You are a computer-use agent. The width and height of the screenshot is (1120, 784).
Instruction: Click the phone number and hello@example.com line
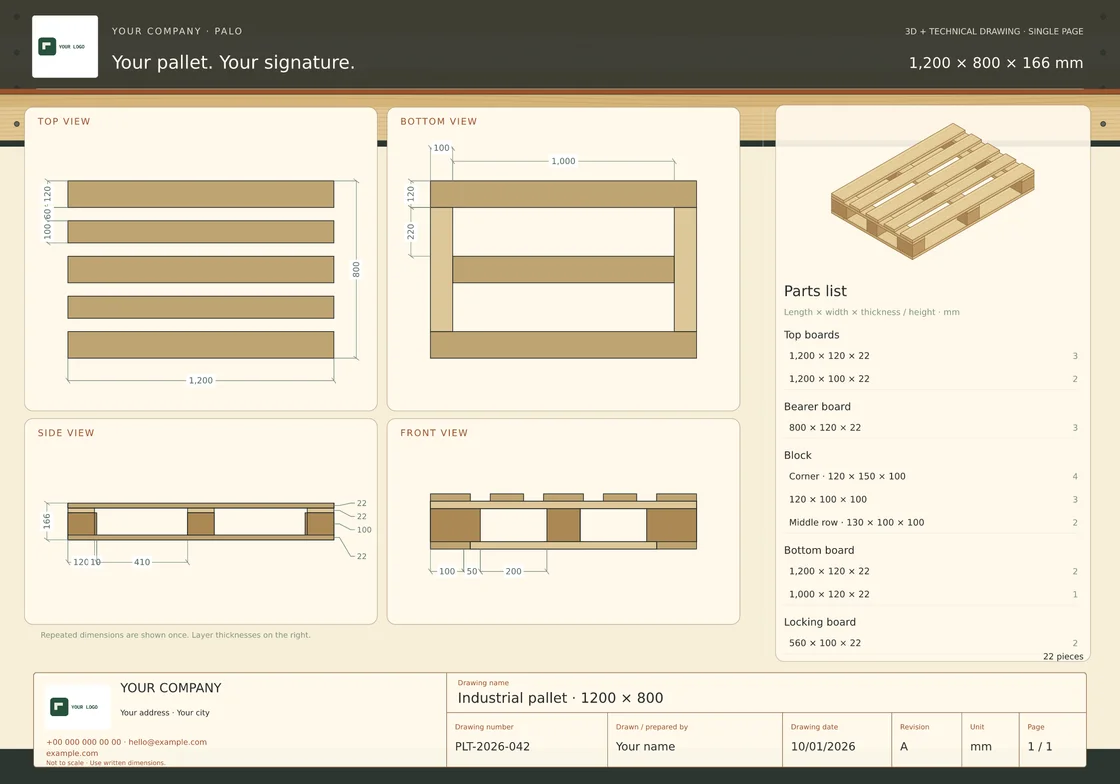[126, 742]
